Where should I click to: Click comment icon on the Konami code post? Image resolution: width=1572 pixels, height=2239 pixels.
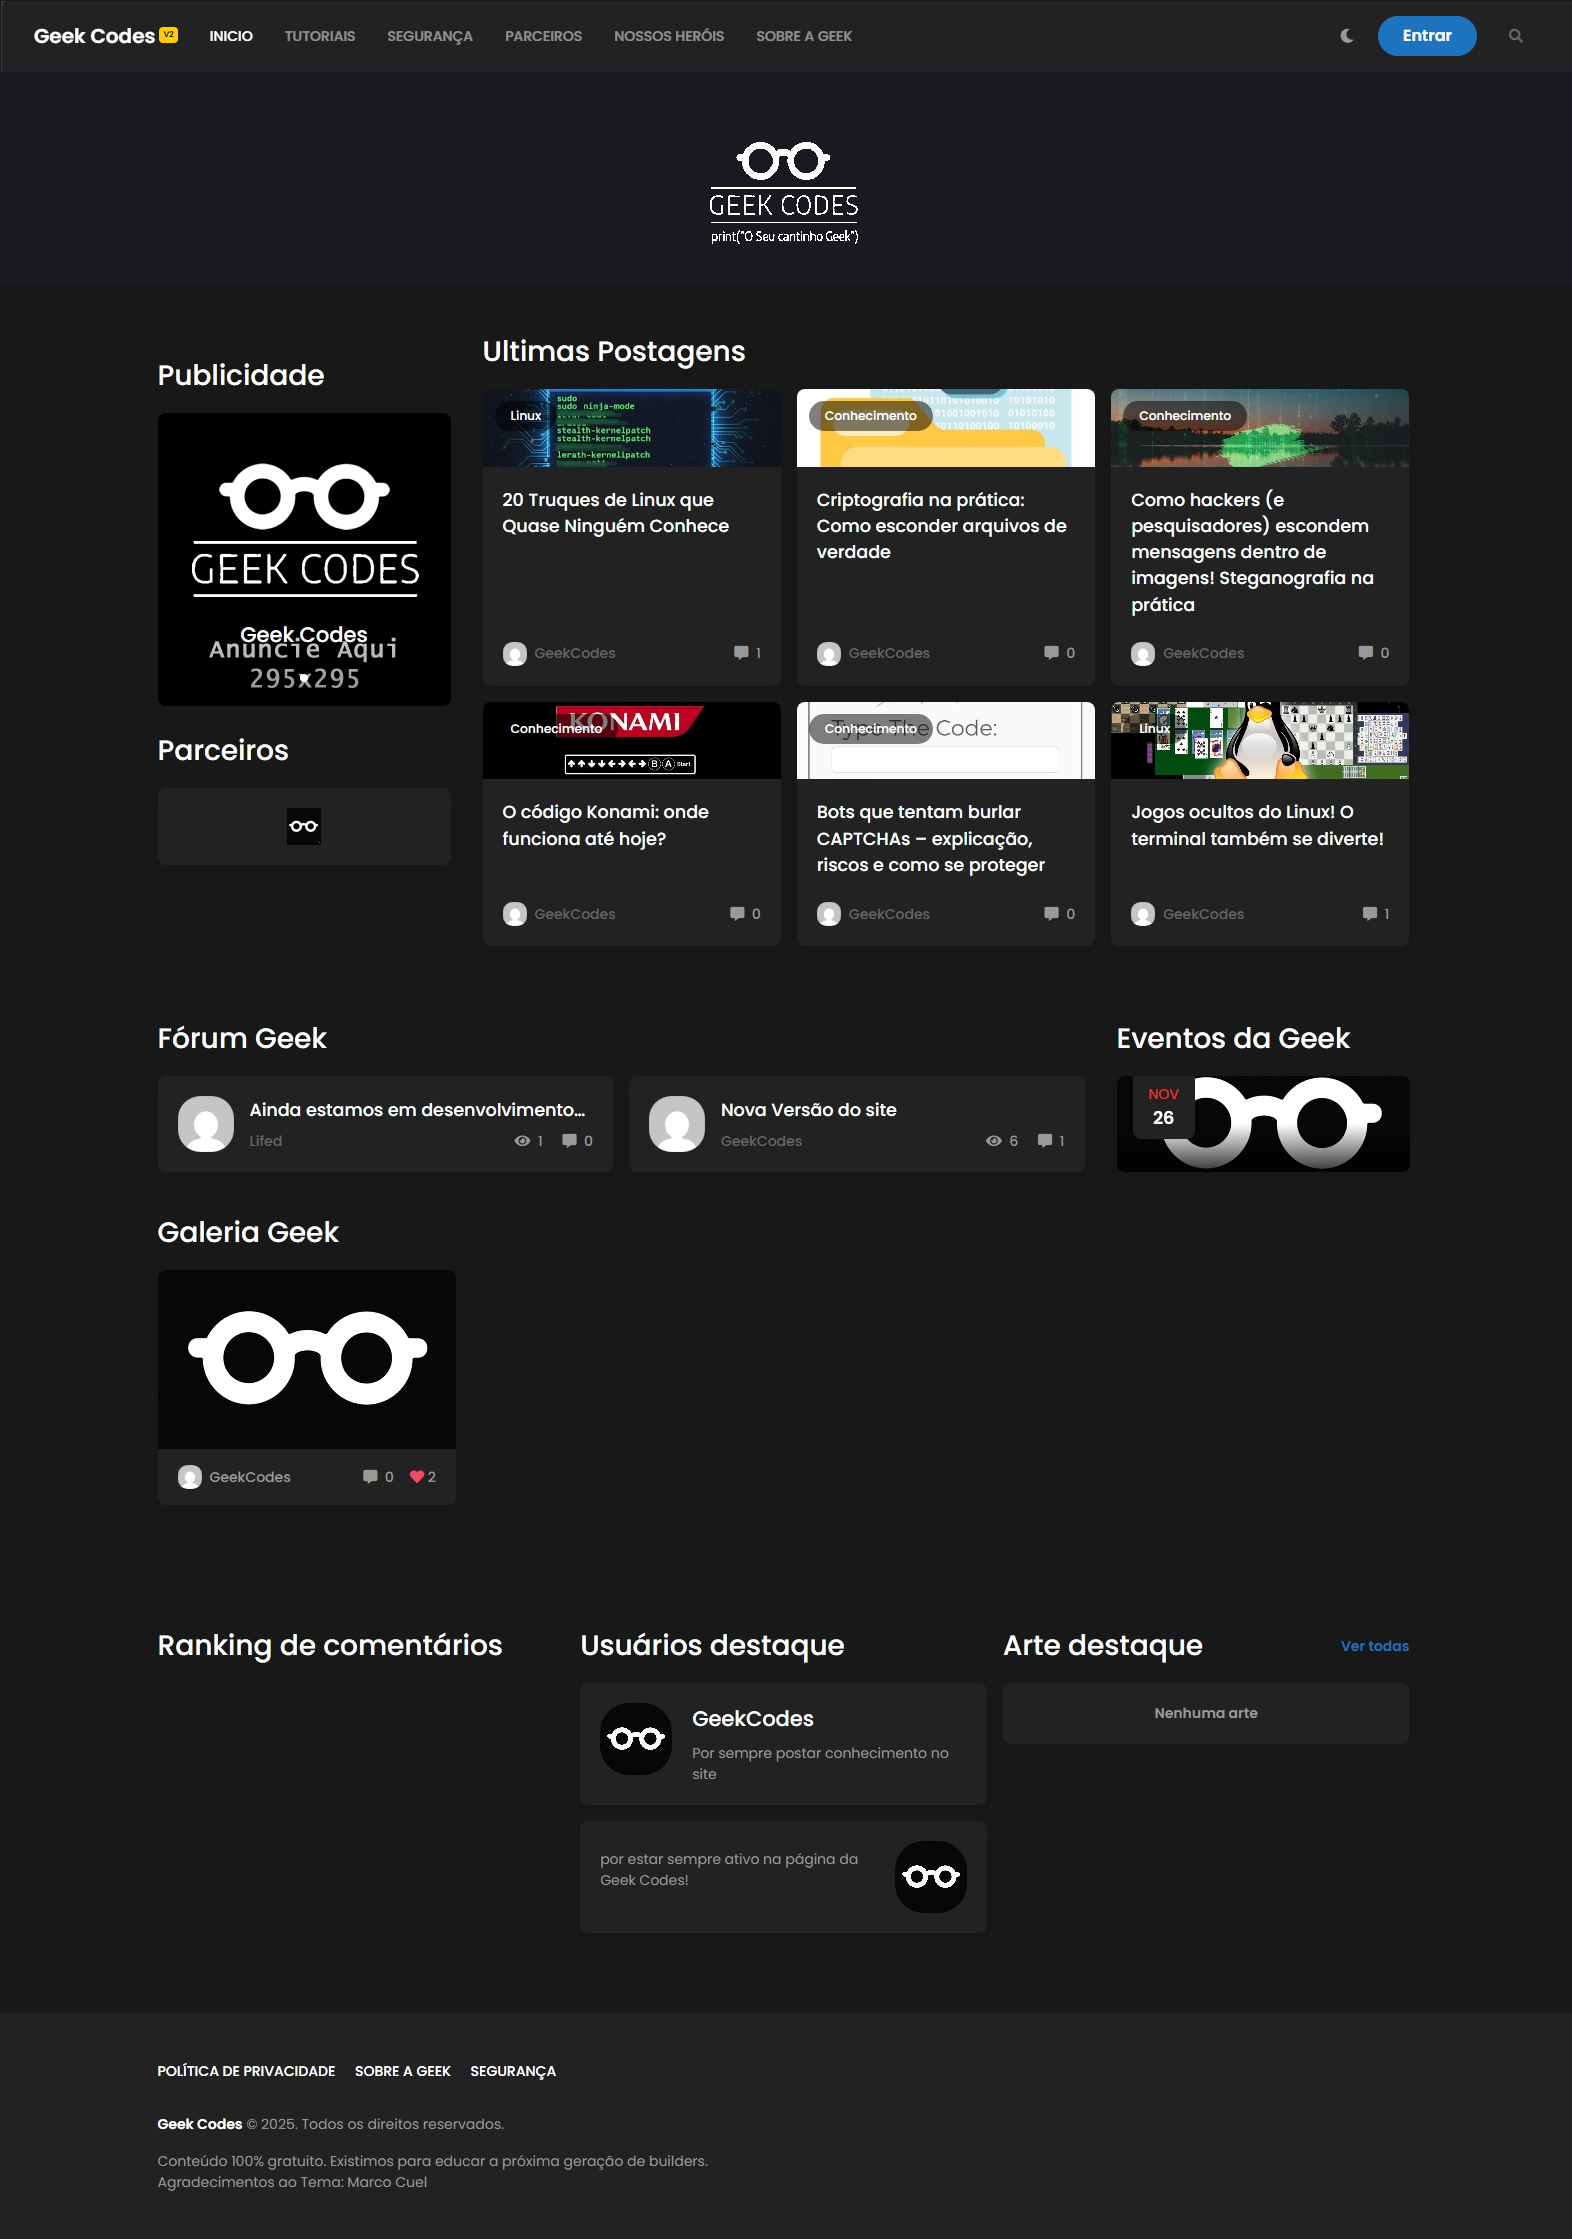(x=737, y=914)
